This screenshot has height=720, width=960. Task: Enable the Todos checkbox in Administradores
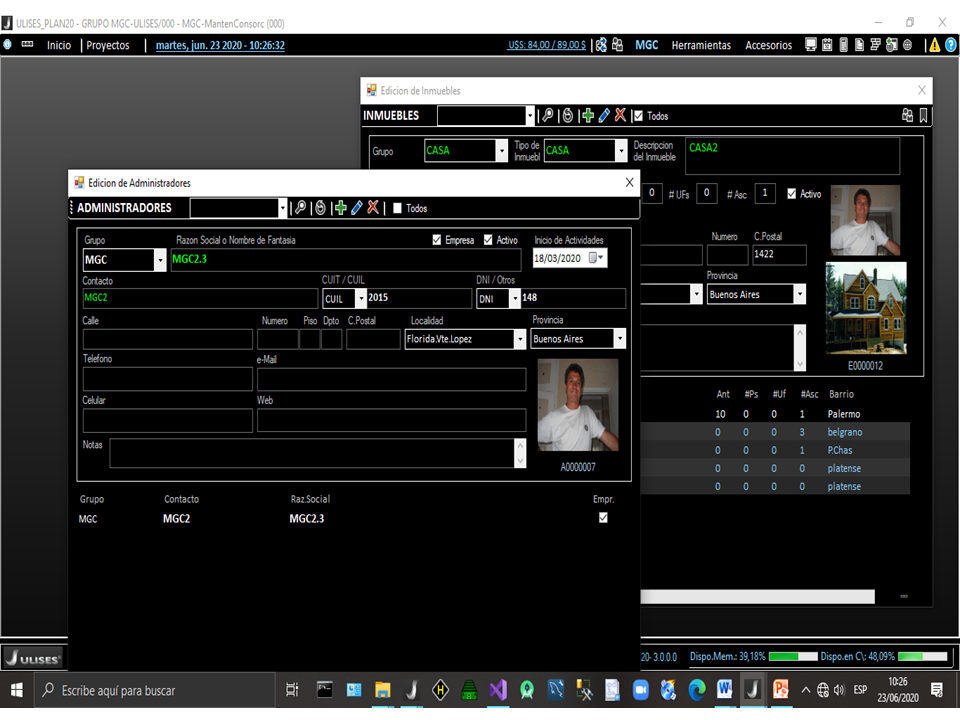pyautogui.click(x=397, y=208)
